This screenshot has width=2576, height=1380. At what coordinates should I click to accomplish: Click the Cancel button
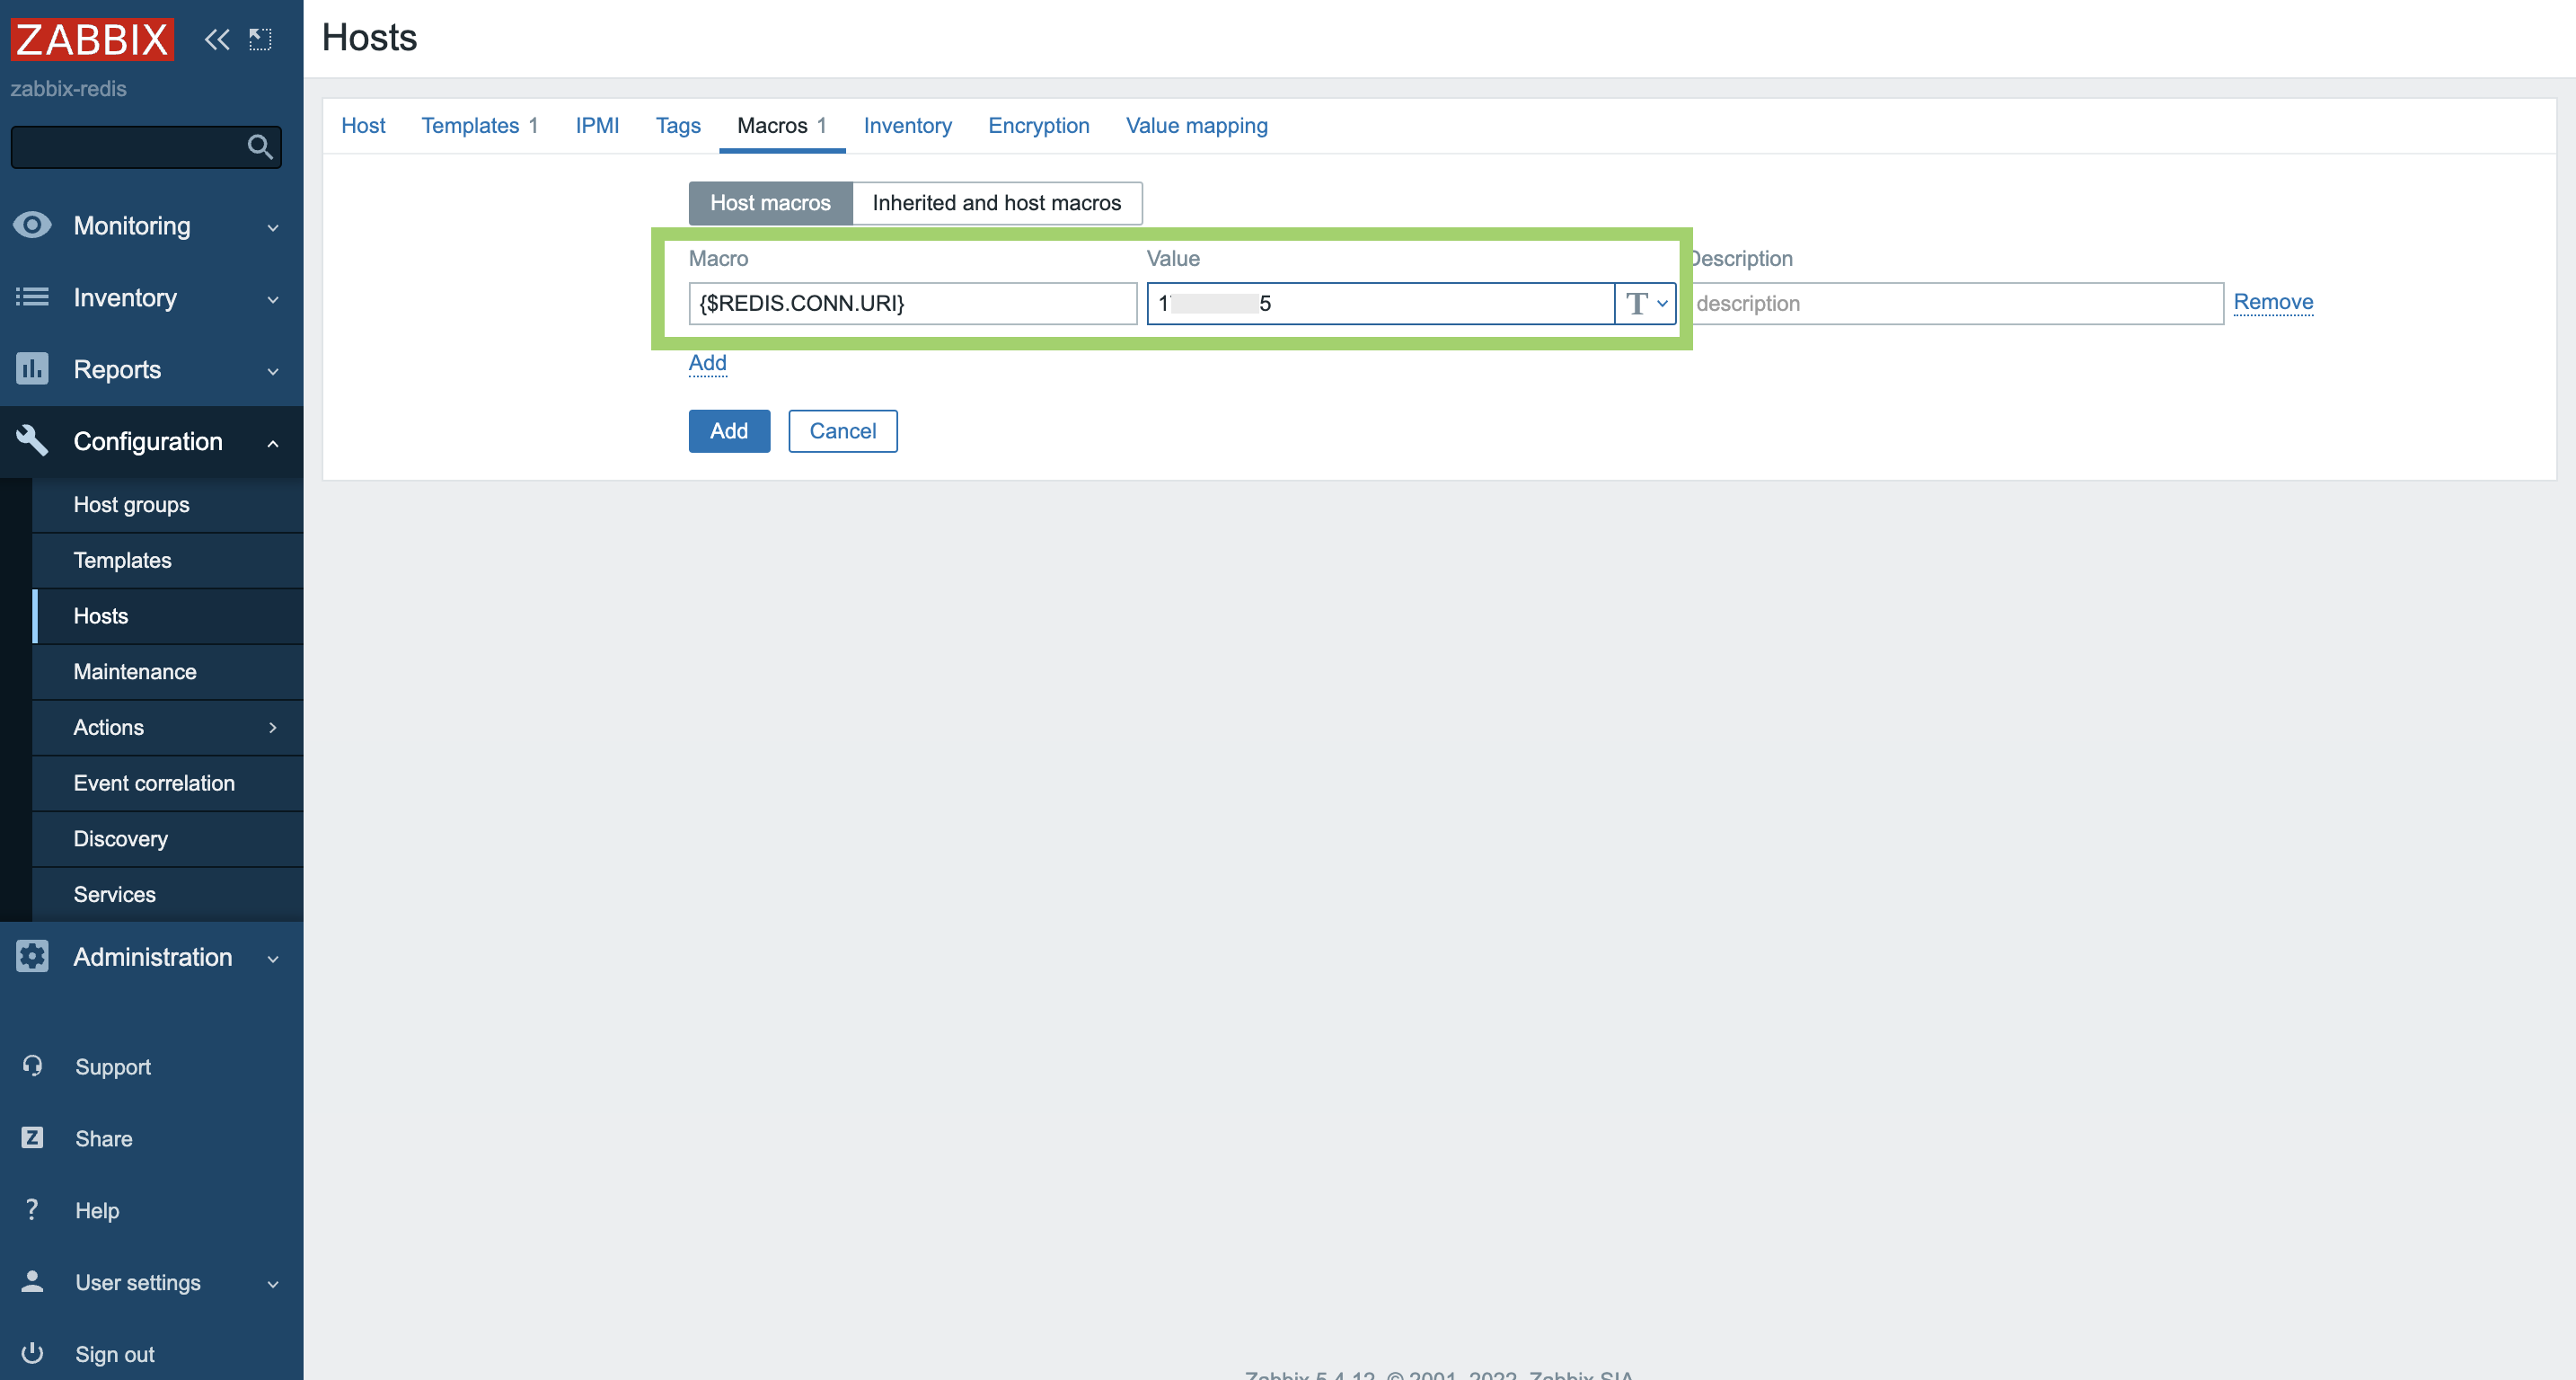[x=843, y=429]
